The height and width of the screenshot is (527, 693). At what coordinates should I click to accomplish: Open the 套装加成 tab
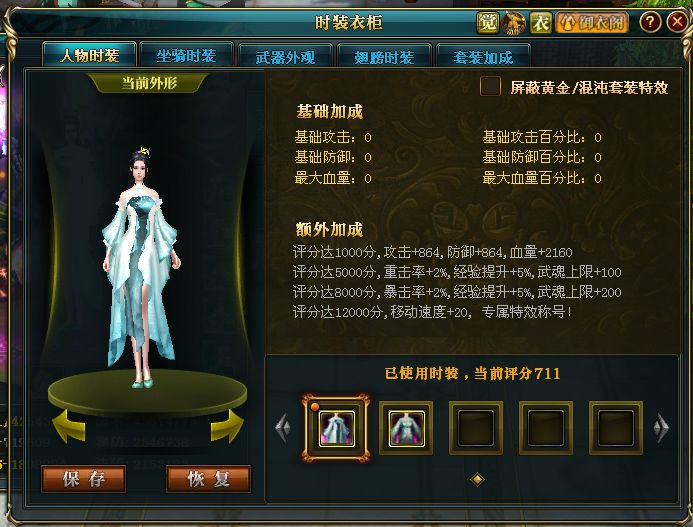[483, 56]
